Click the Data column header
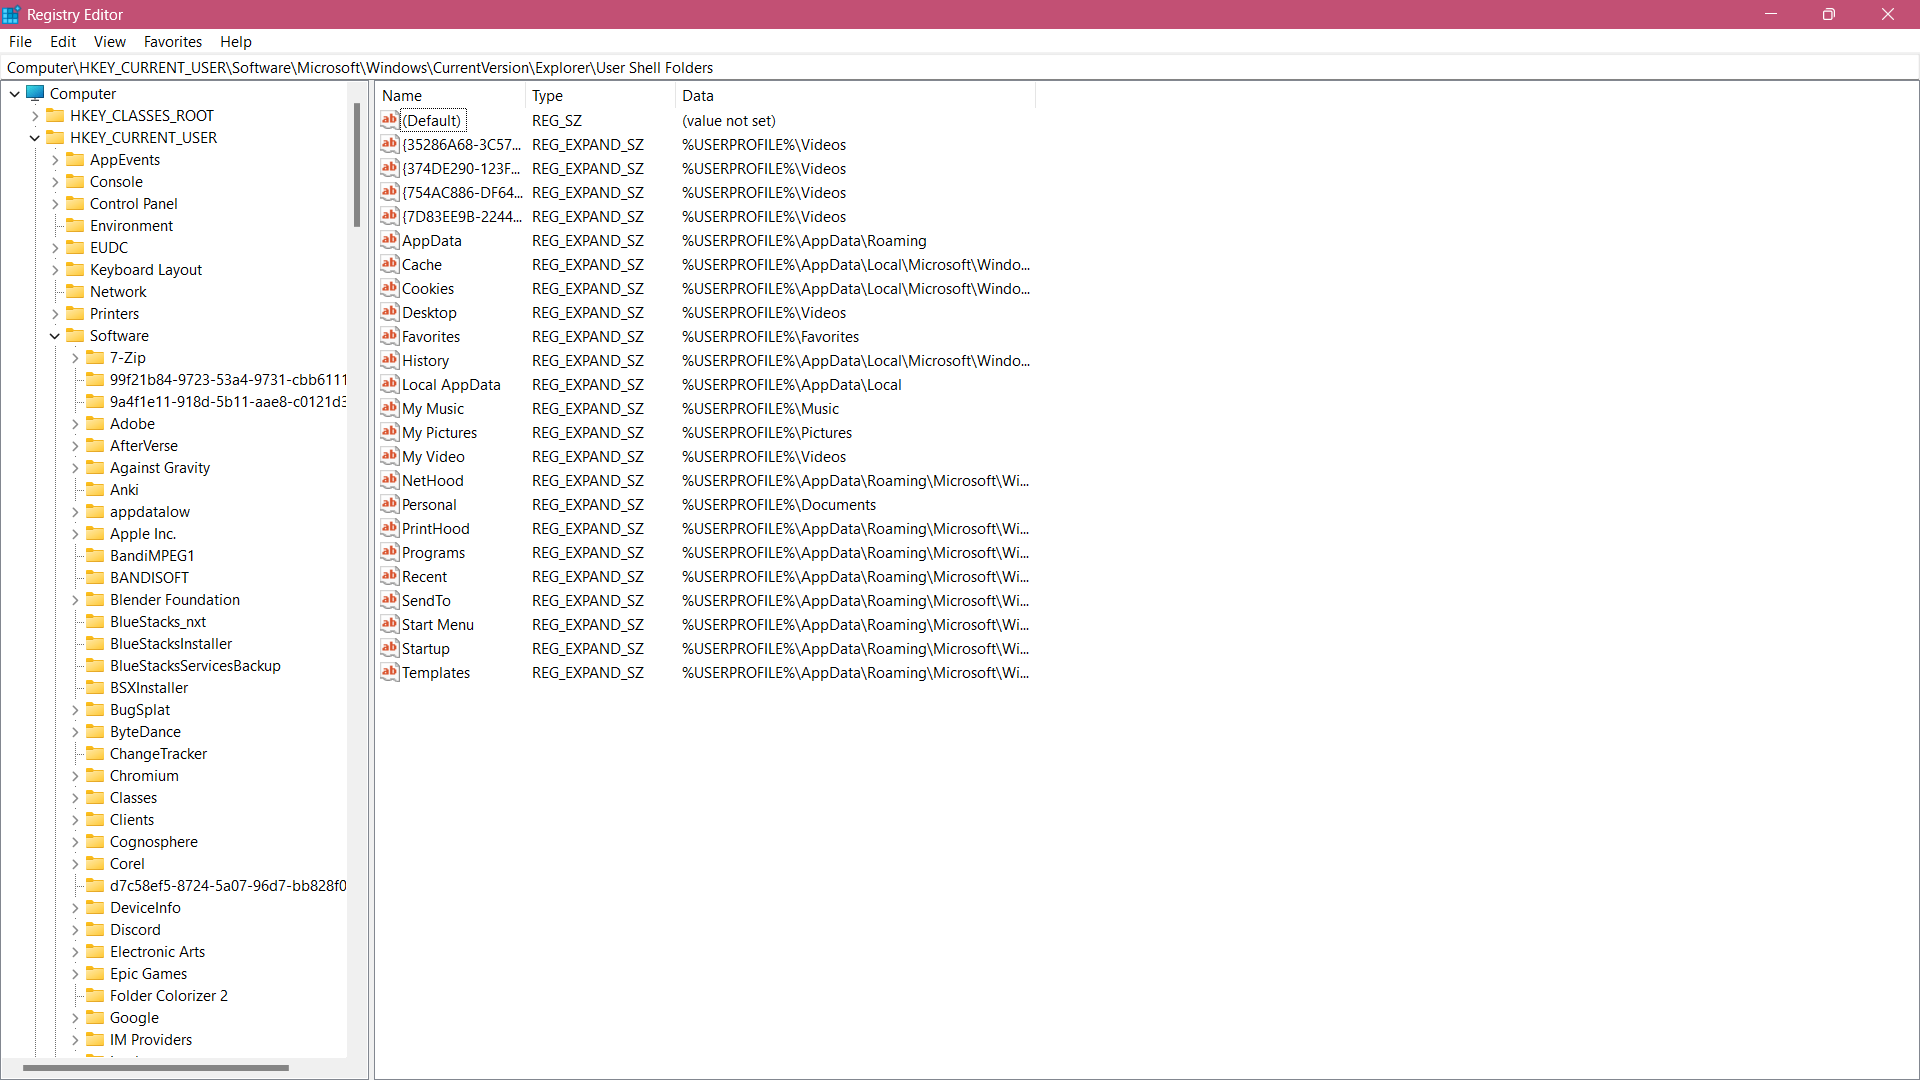This screenshot has width=1920, height=1080. click(855, 95)
